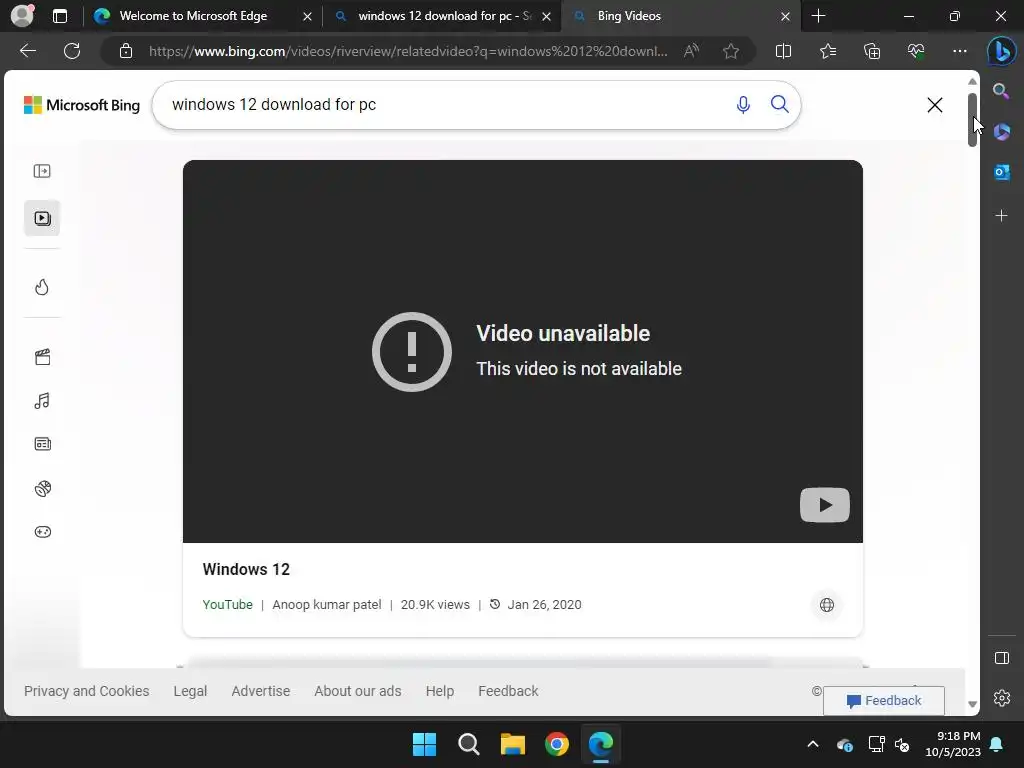Open the tab actions menu icon
This screenshot has width=1024, height=768.
point(59,16)
